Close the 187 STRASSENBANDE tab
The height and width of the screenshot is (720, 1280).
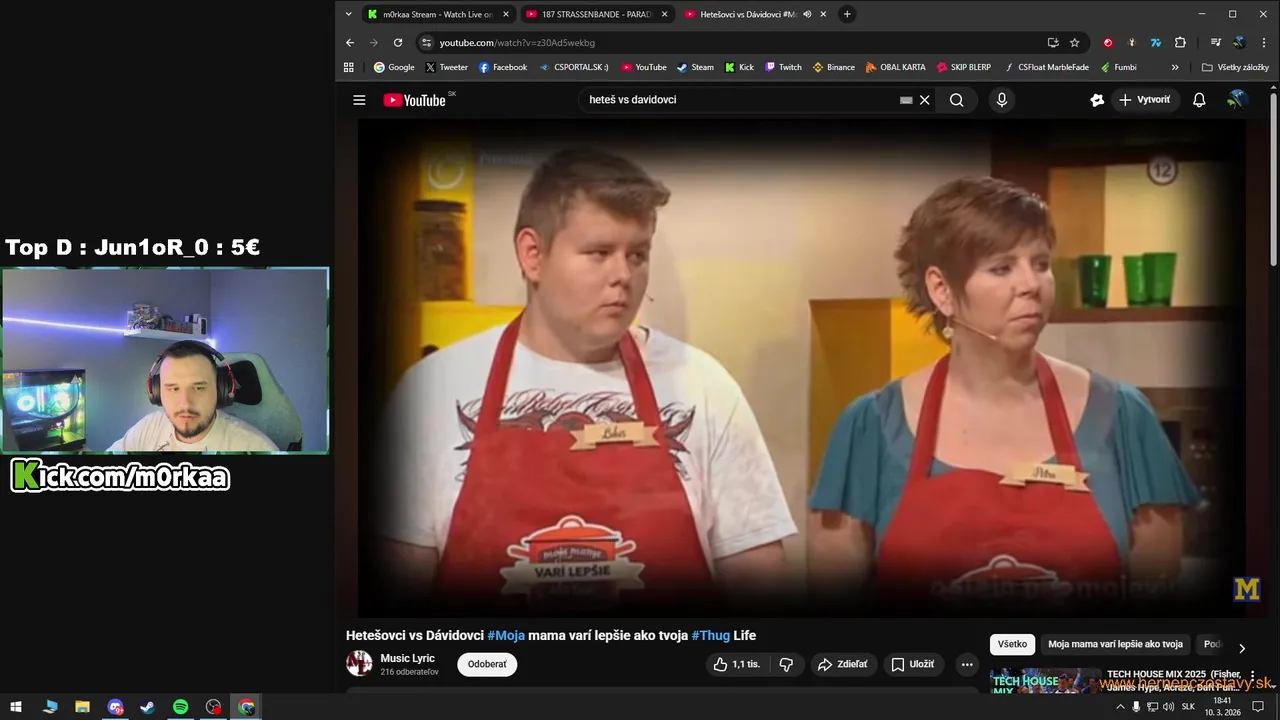(x=664, y=14)
